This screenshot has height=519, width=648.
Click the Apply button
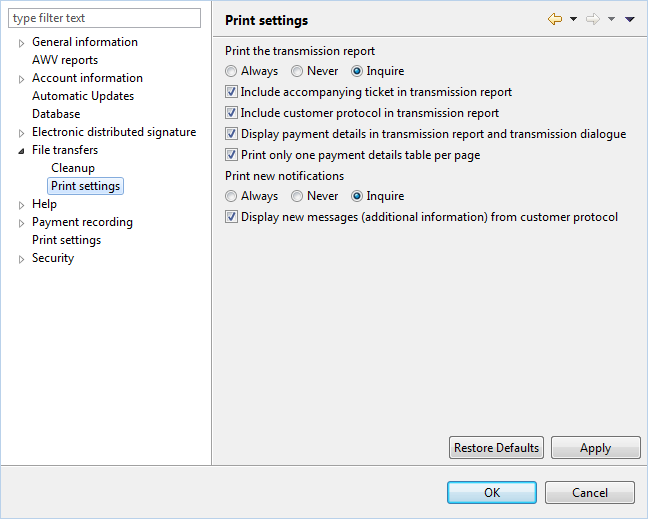pos(596,448)
